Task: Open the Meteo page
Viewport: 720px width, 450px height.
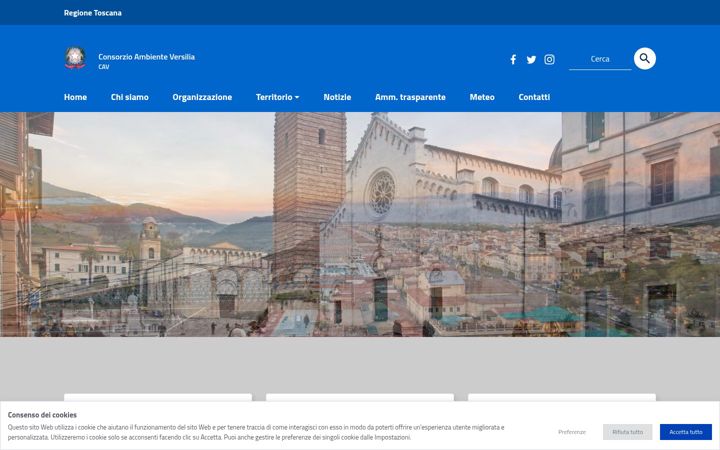Action: [x=482, y=97]
